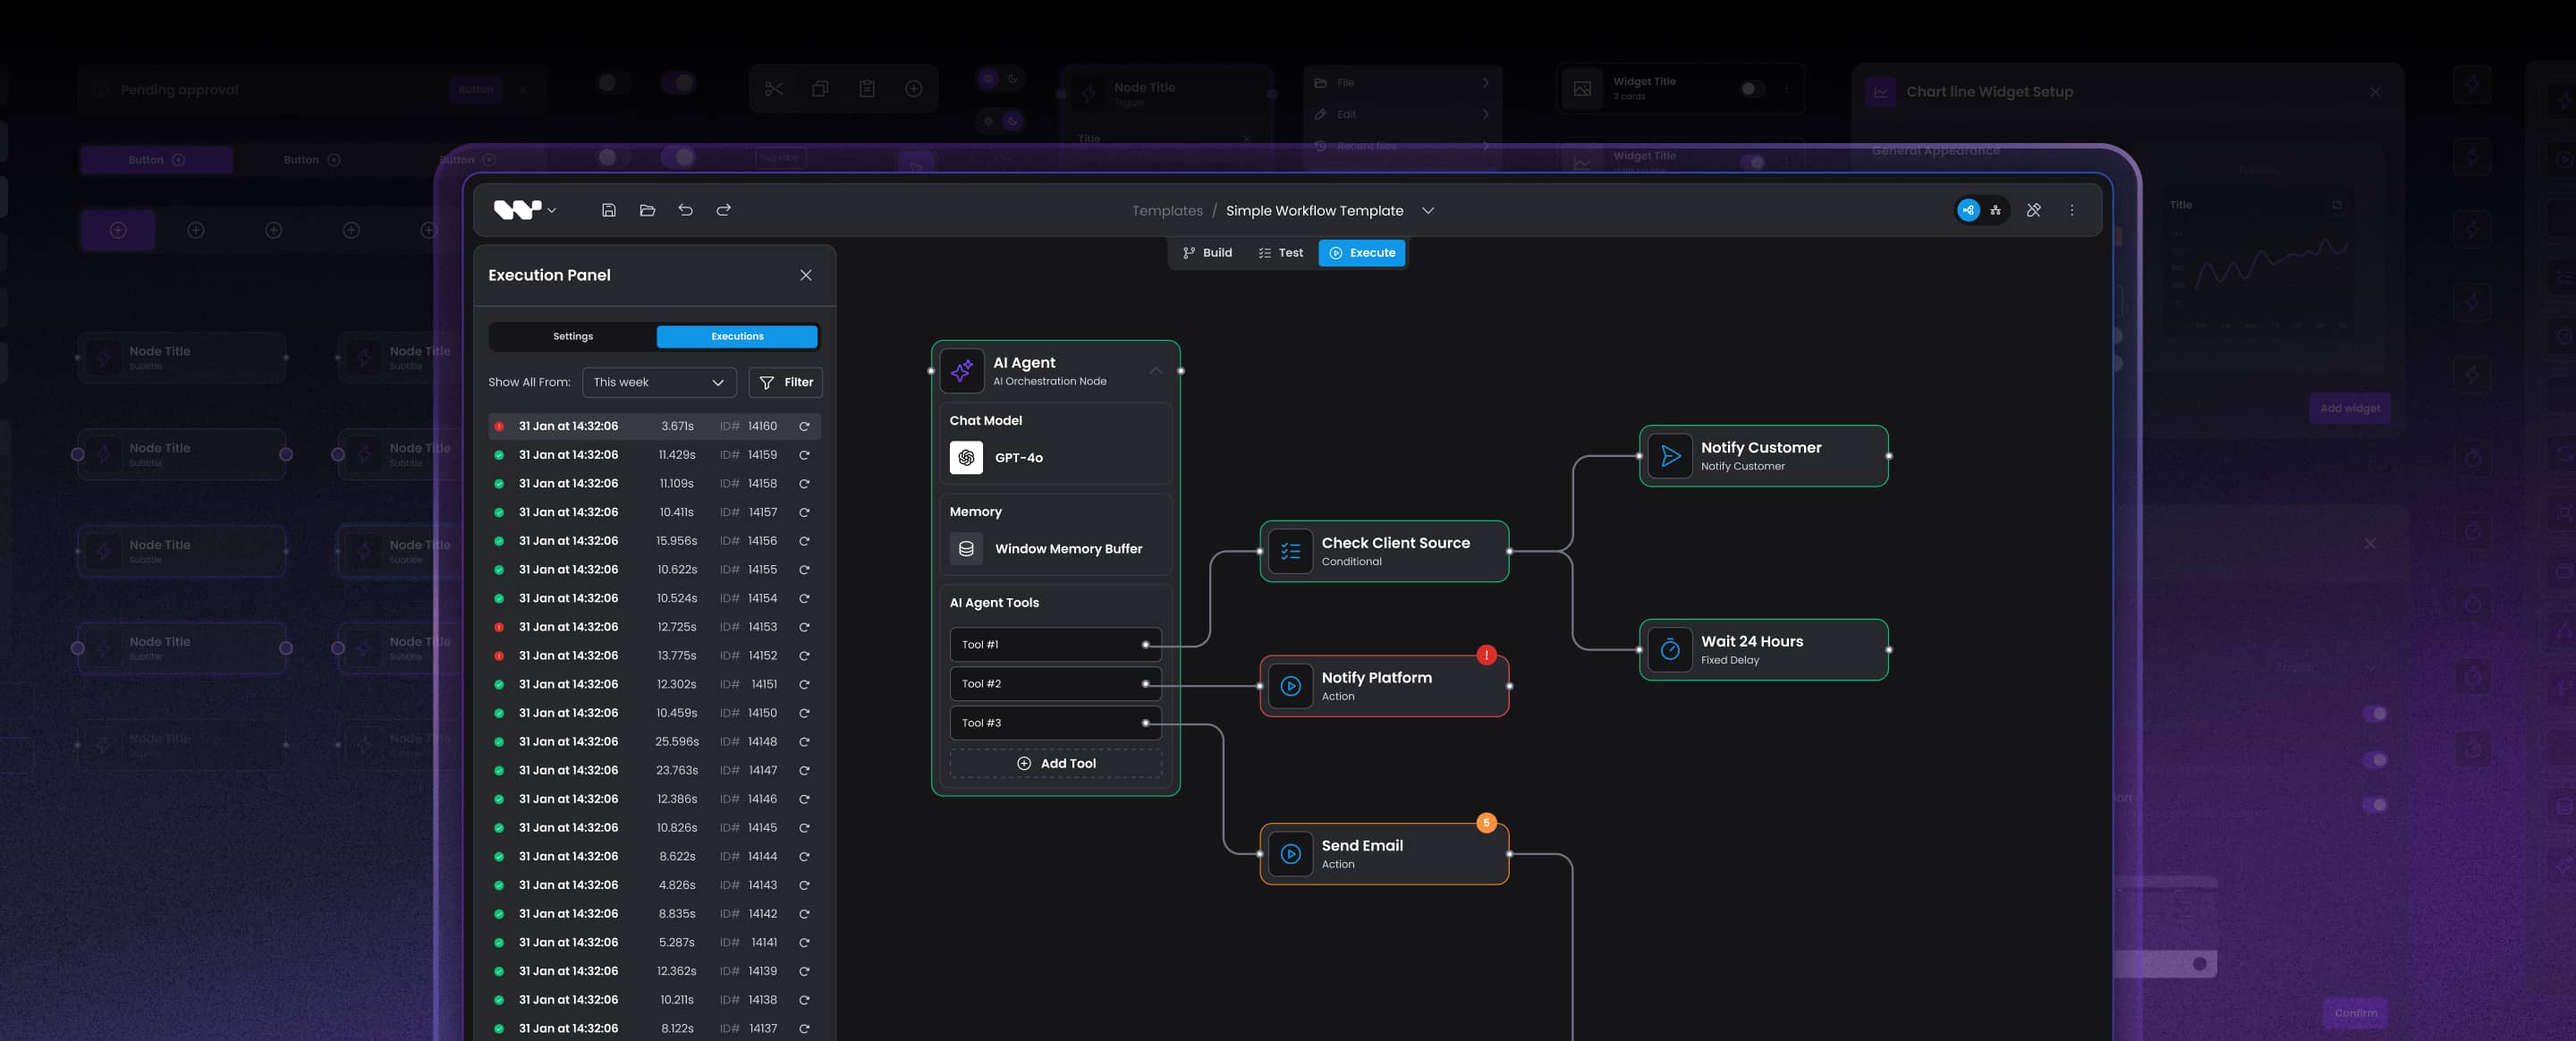Switch to the Settings tab
This screenshot has width=2576, height=1041.
pos(573,336)
